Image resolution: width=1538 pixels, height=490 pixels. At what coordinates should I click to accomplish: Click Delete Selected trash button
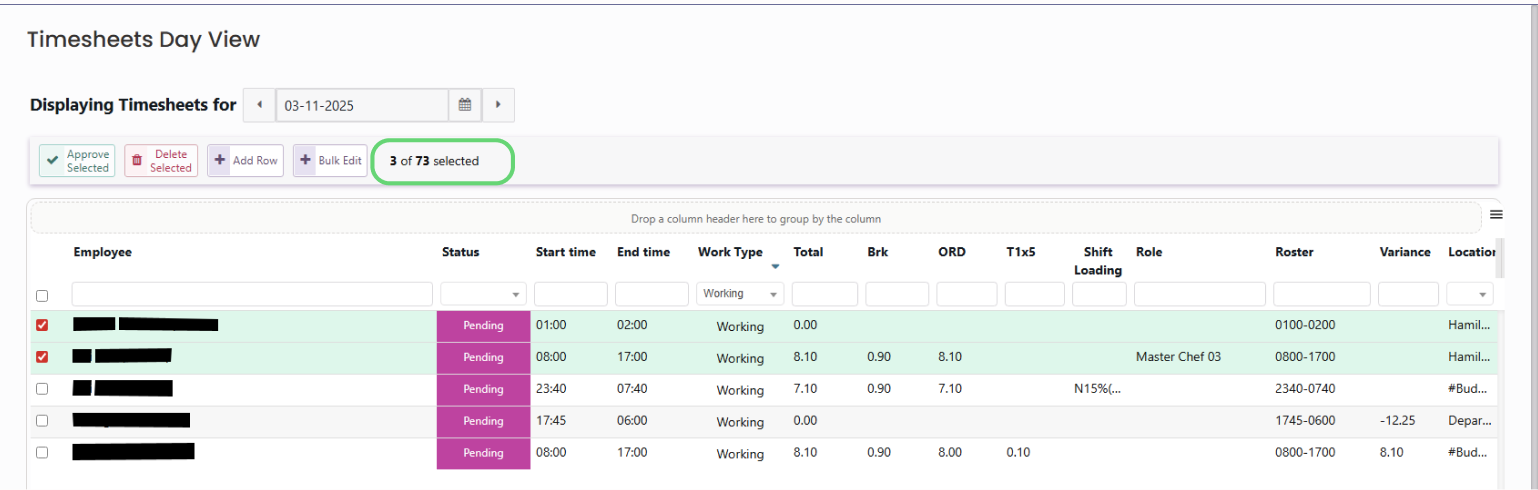[x=161, y=161]
